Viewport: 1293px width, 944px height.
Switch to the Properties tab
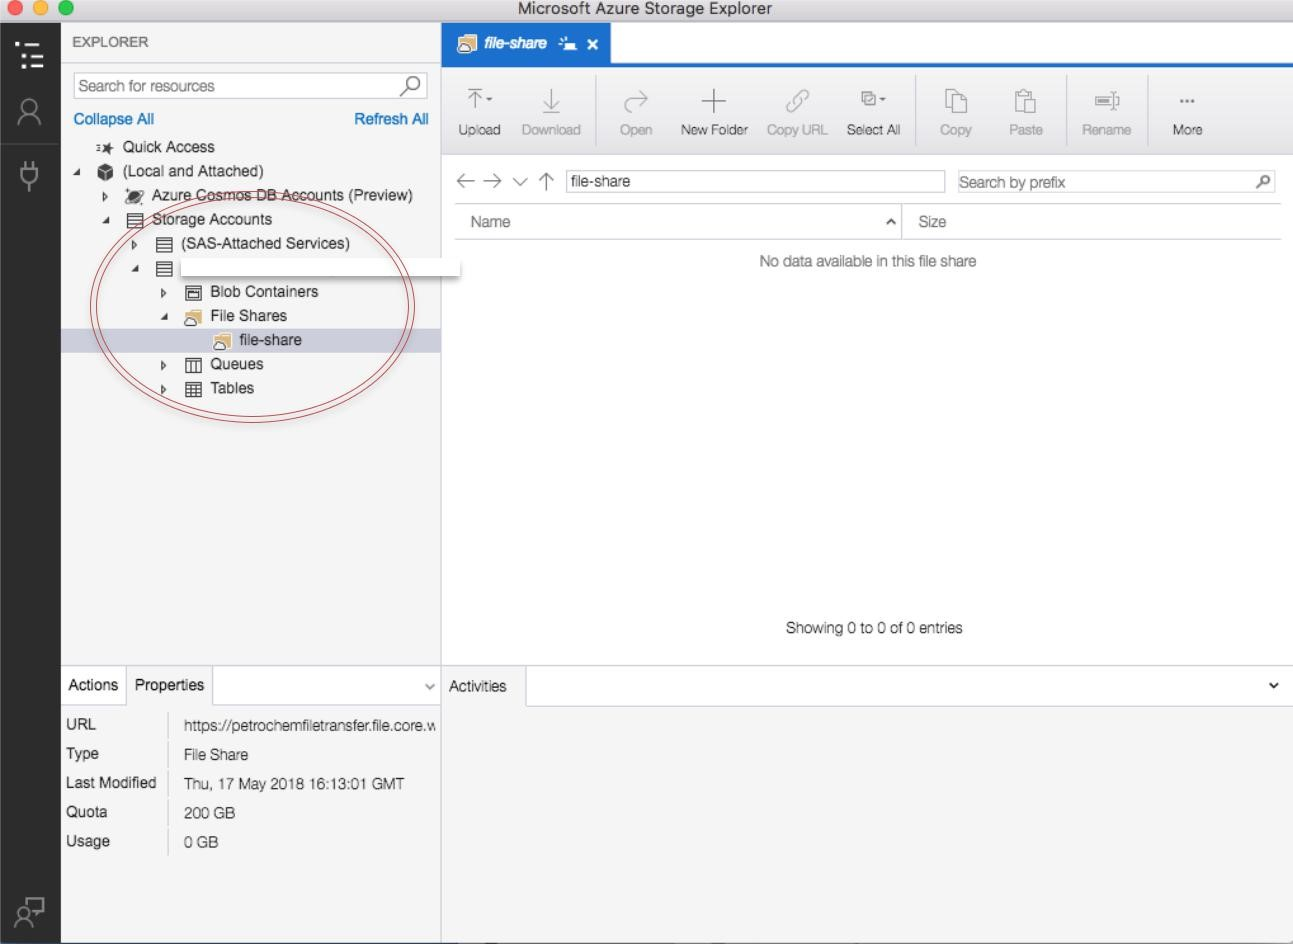pyautogui.click(x=169, y=685)
